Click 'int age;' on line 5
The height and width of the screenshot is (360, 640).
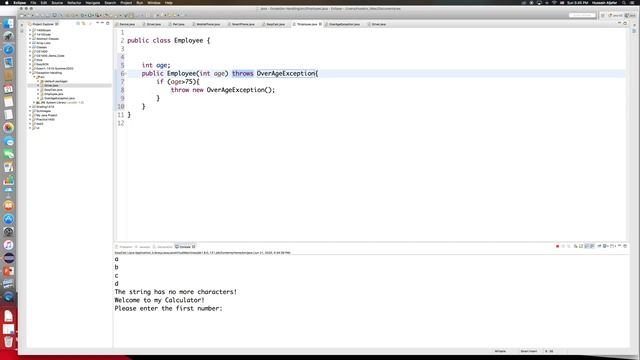[x=156, y=65]
